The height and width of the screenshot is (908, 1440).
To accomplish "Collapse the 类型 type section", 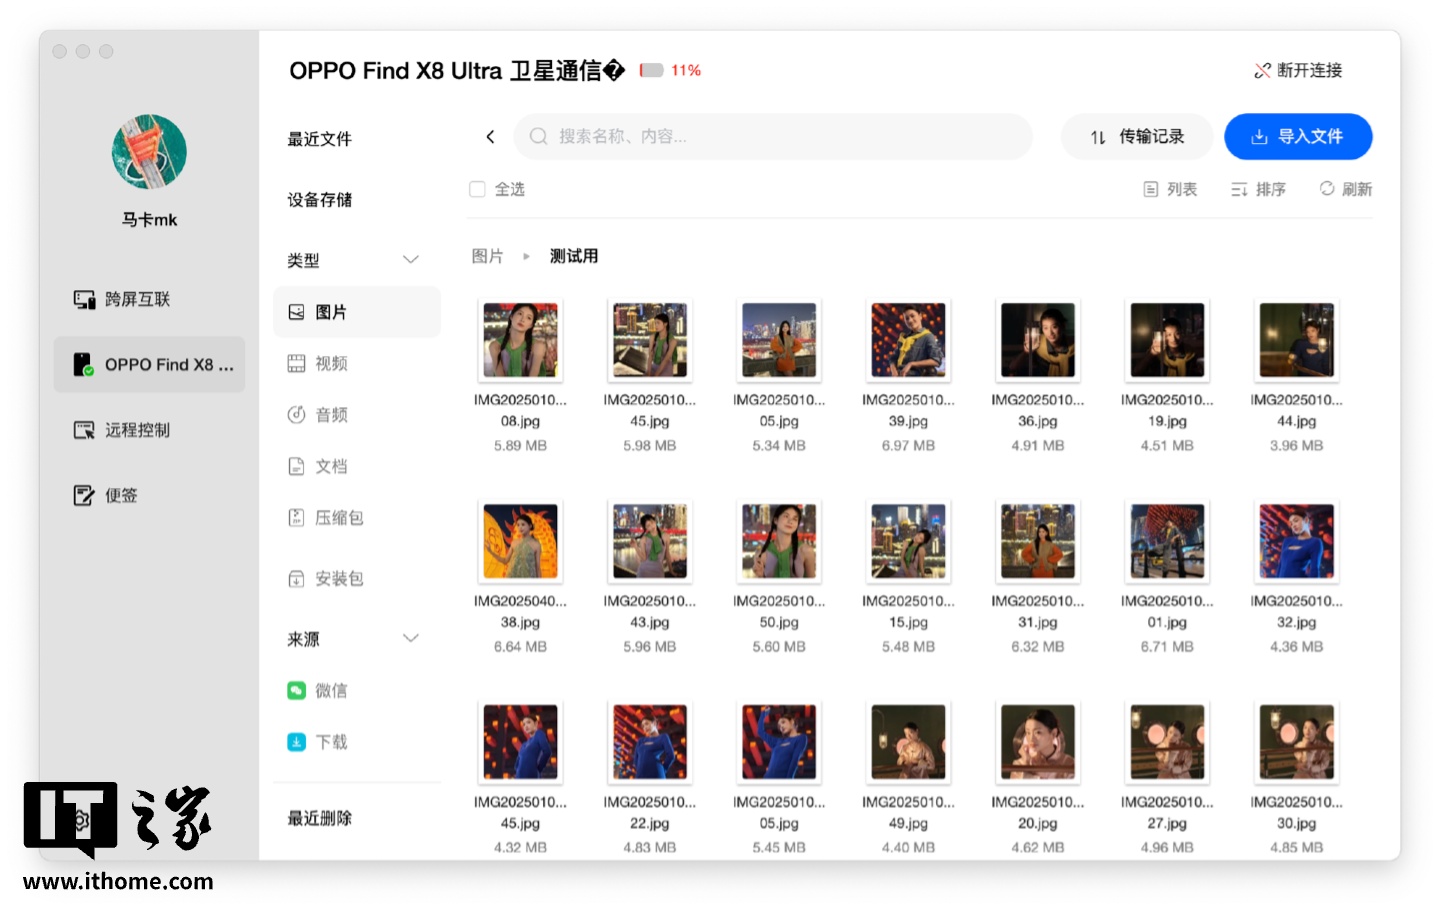I will pyautogui.click(x=410, y=260).
